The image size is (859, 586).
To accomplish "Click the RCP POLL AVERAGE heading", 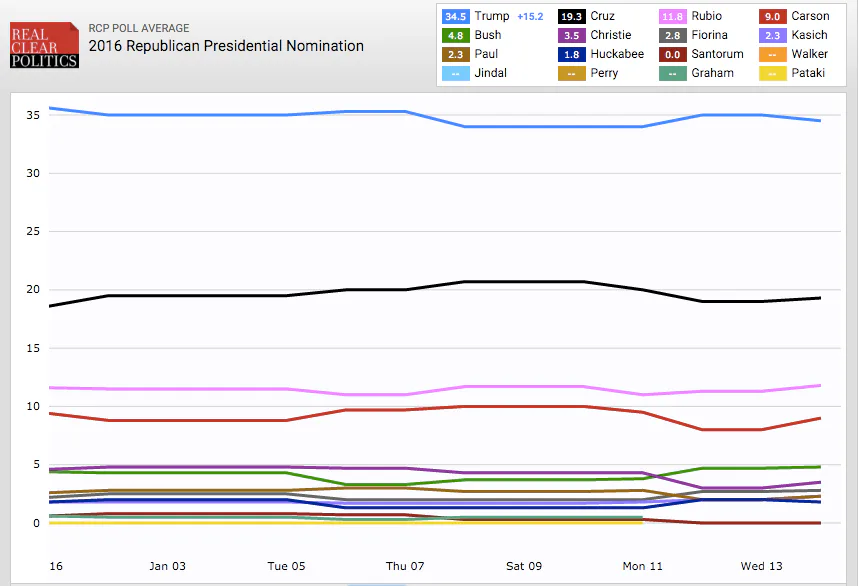I will tap(139, 28).
